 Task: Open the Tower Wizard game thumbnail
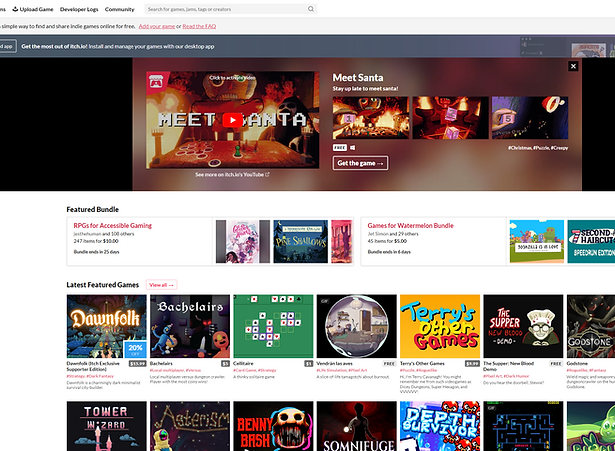point(107,426)
